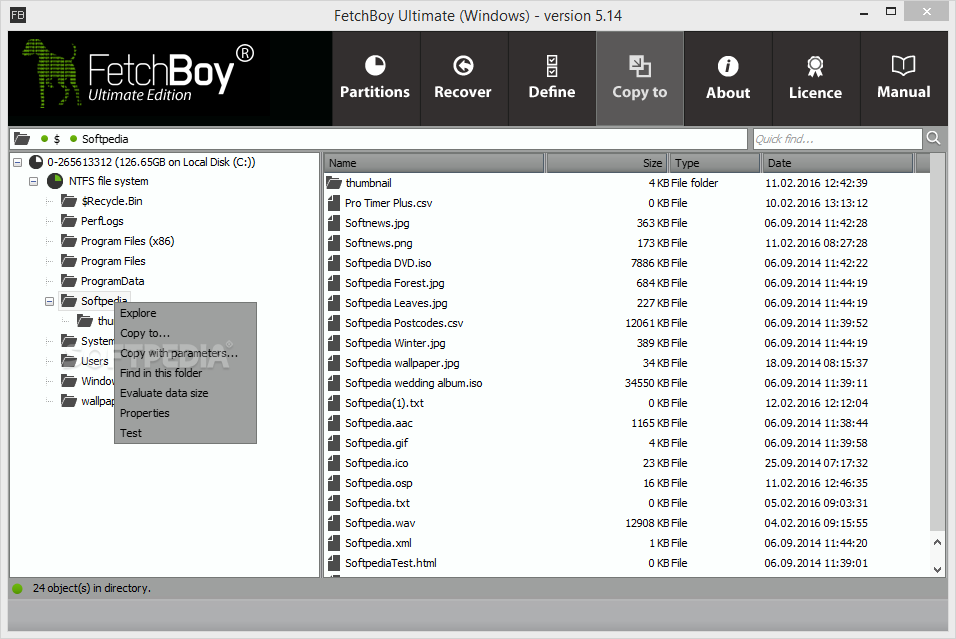Collapse the NTFS file system node
This screenshot has height=639, width=956.
pyautogui.click(x=34, y=181)
